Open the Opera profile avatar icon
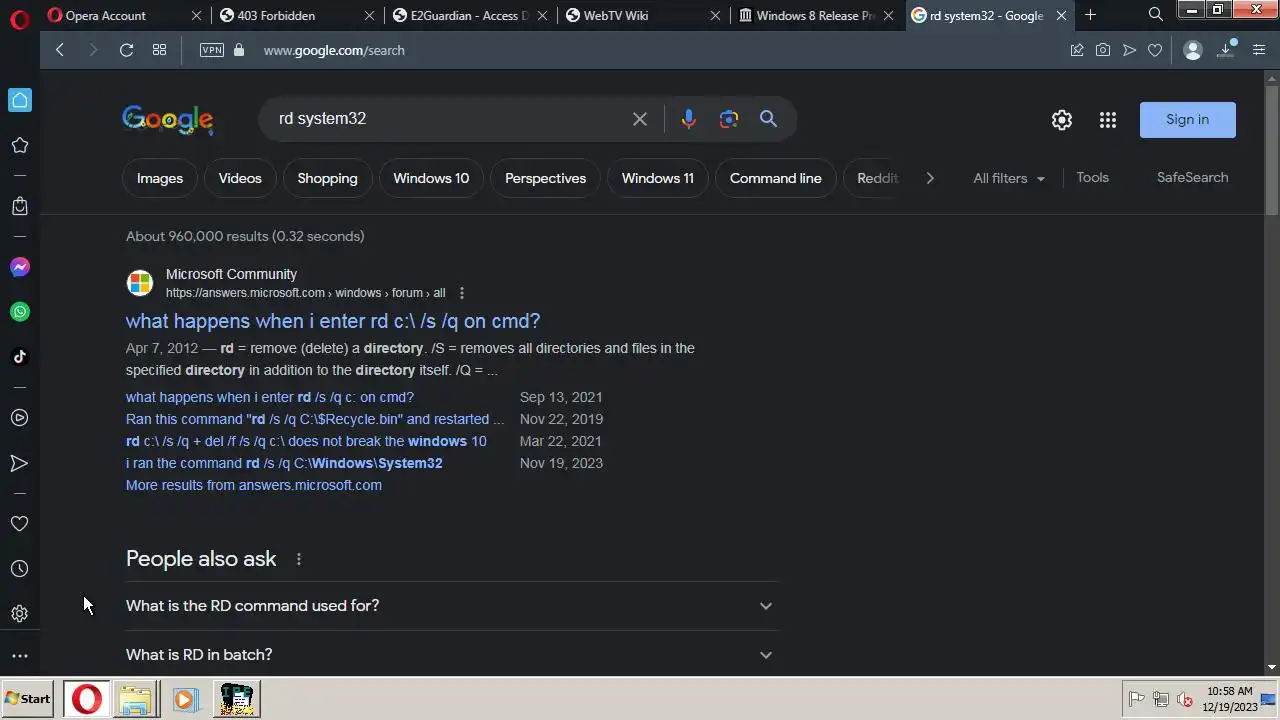Viewport: 1280px width, 720px height. (1192, 50)
